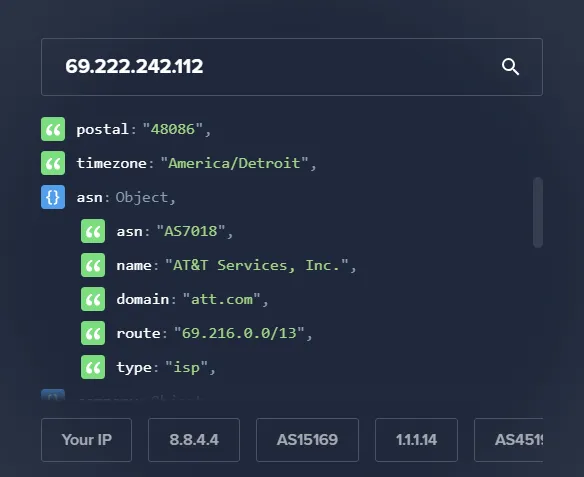Pick the AS15169 example button

point(307,440)
